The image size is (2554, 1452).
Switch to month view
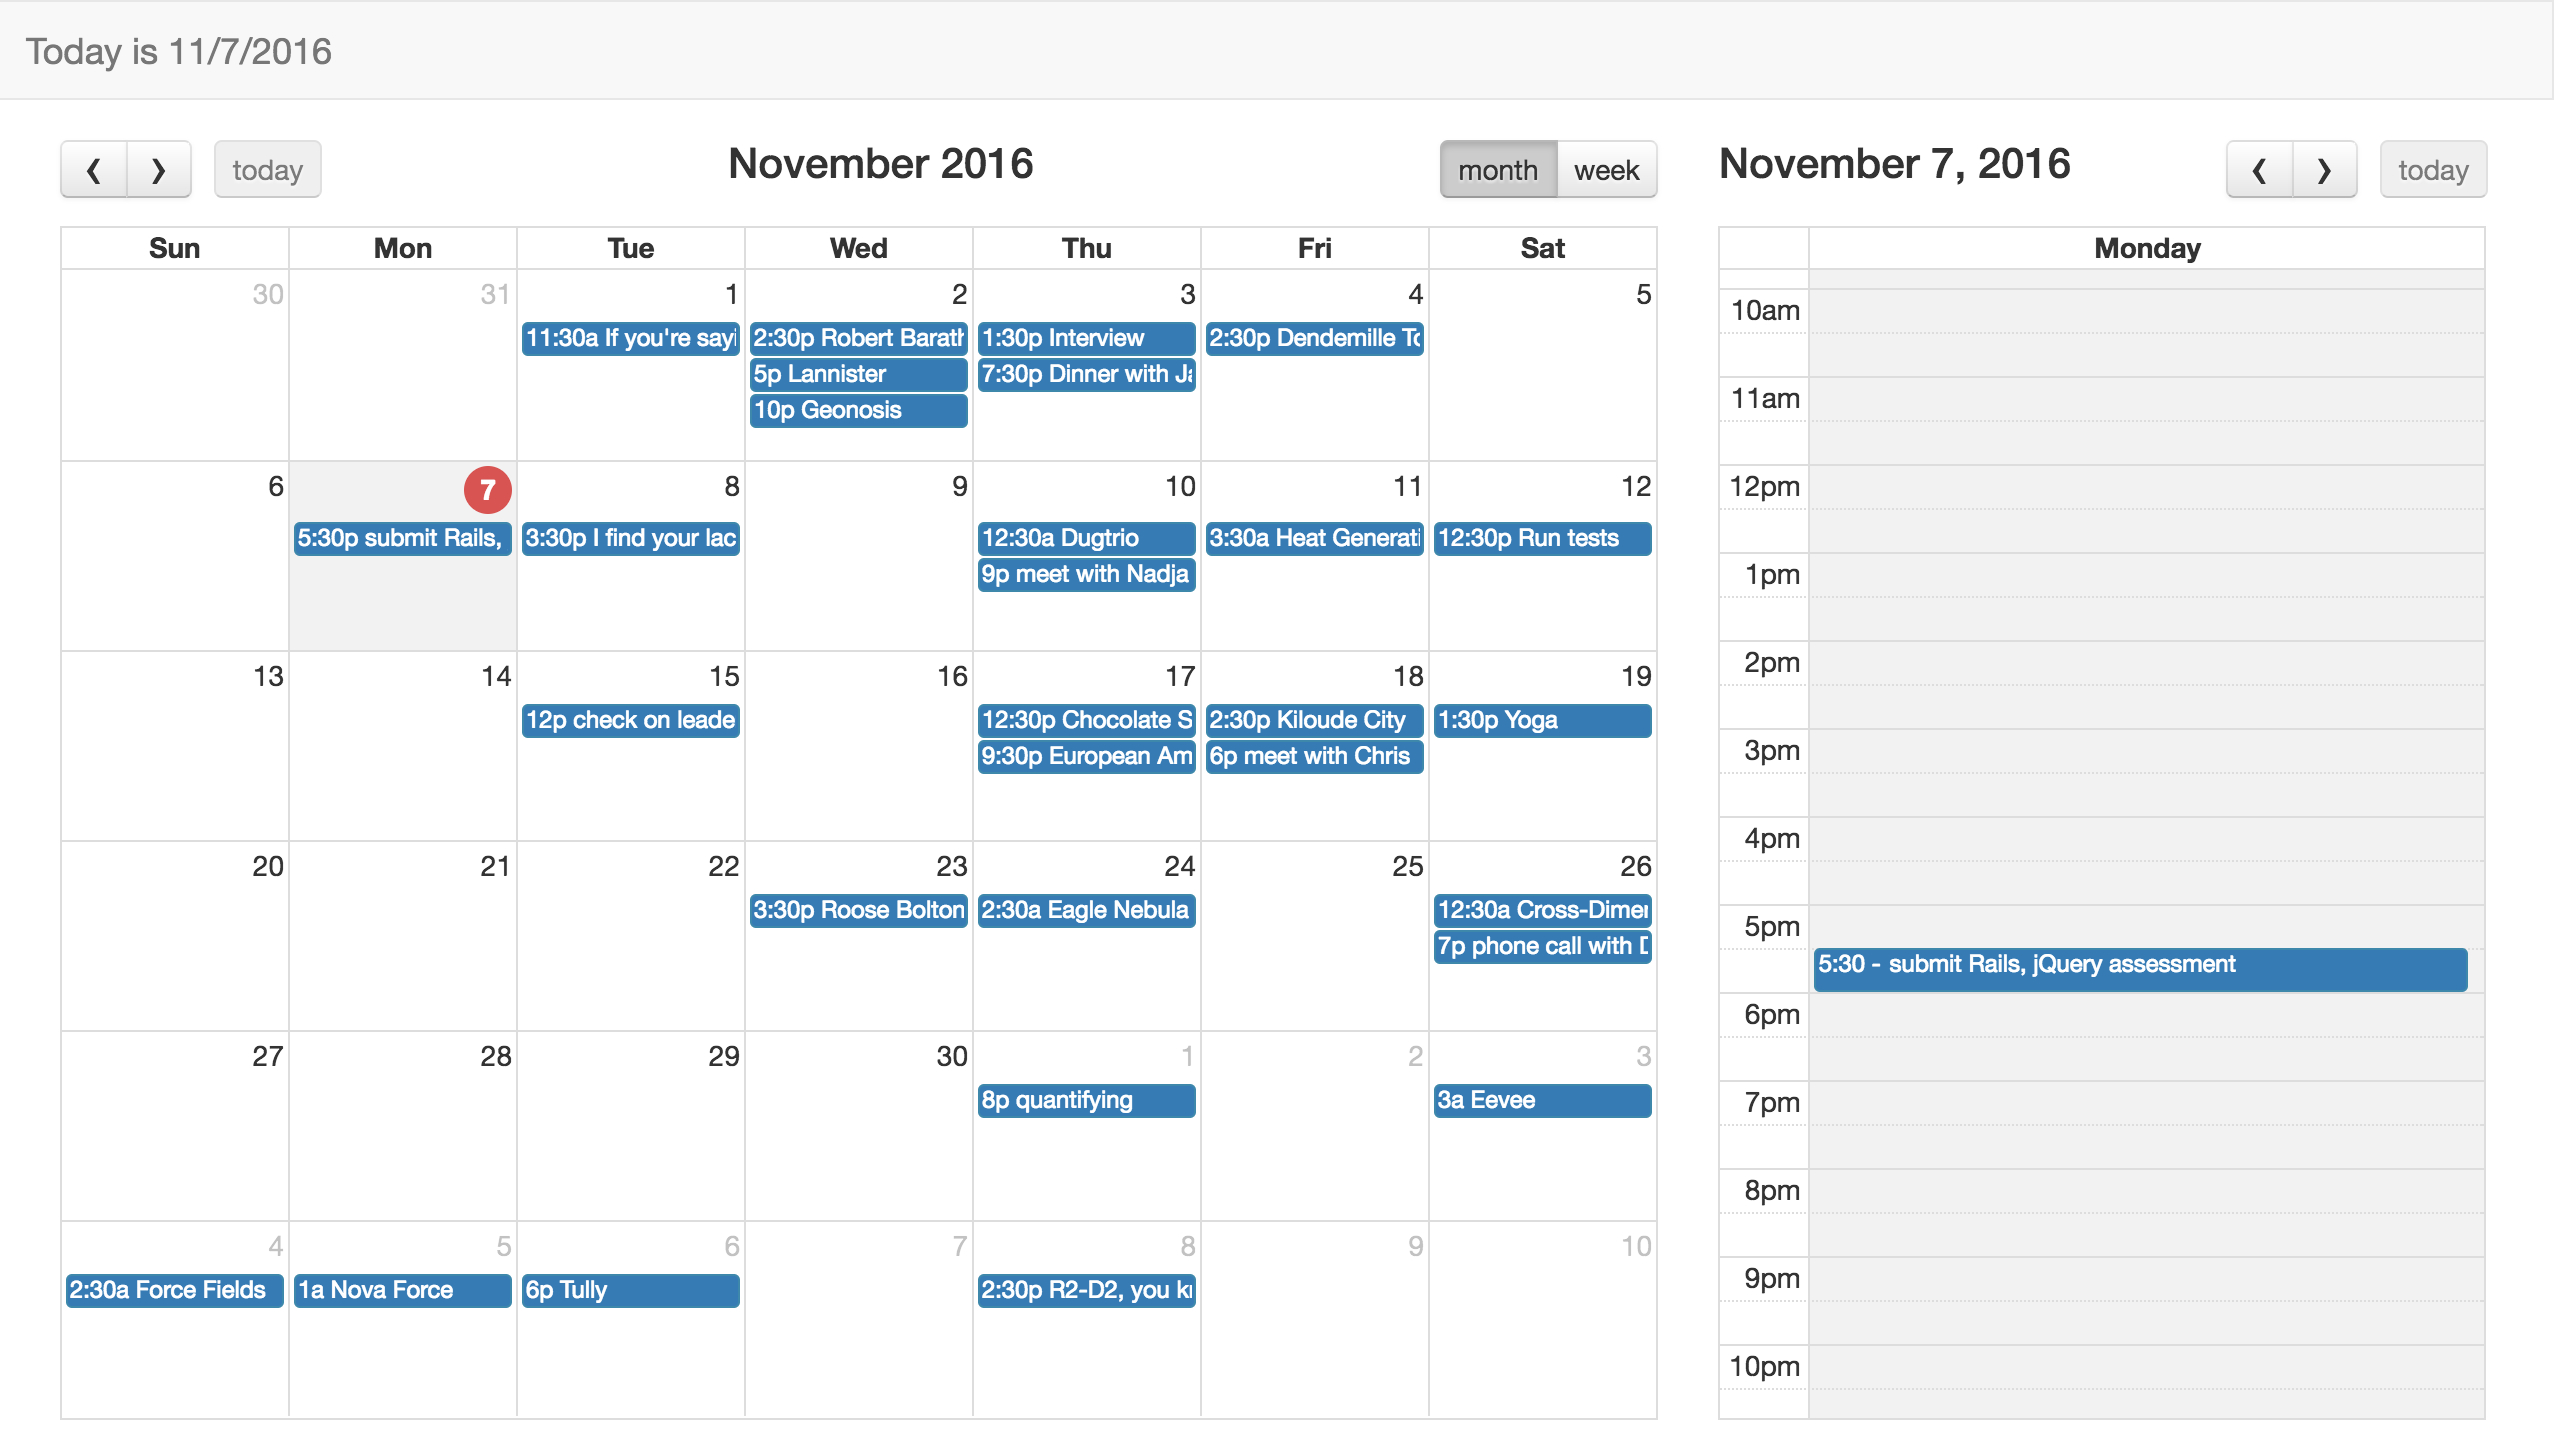tap(1498, 168)
